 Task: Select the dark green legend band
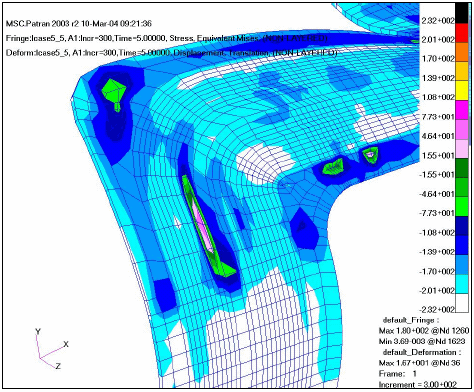click(x=462, y=168)
